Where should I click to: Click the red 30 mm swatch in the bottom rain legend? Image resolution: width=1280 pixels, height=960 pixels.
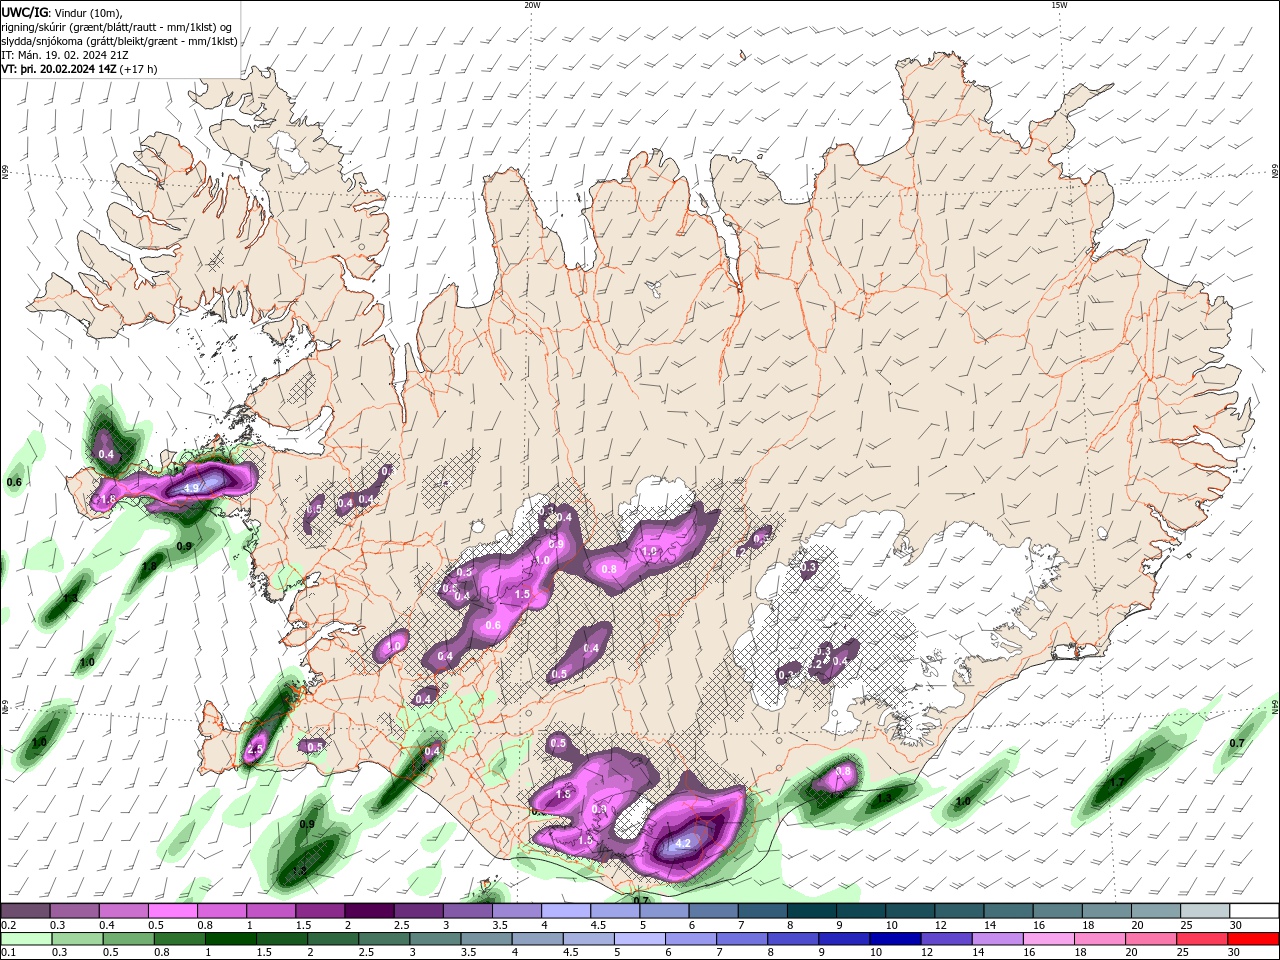pyautogui.click(x=1254, y=939)
